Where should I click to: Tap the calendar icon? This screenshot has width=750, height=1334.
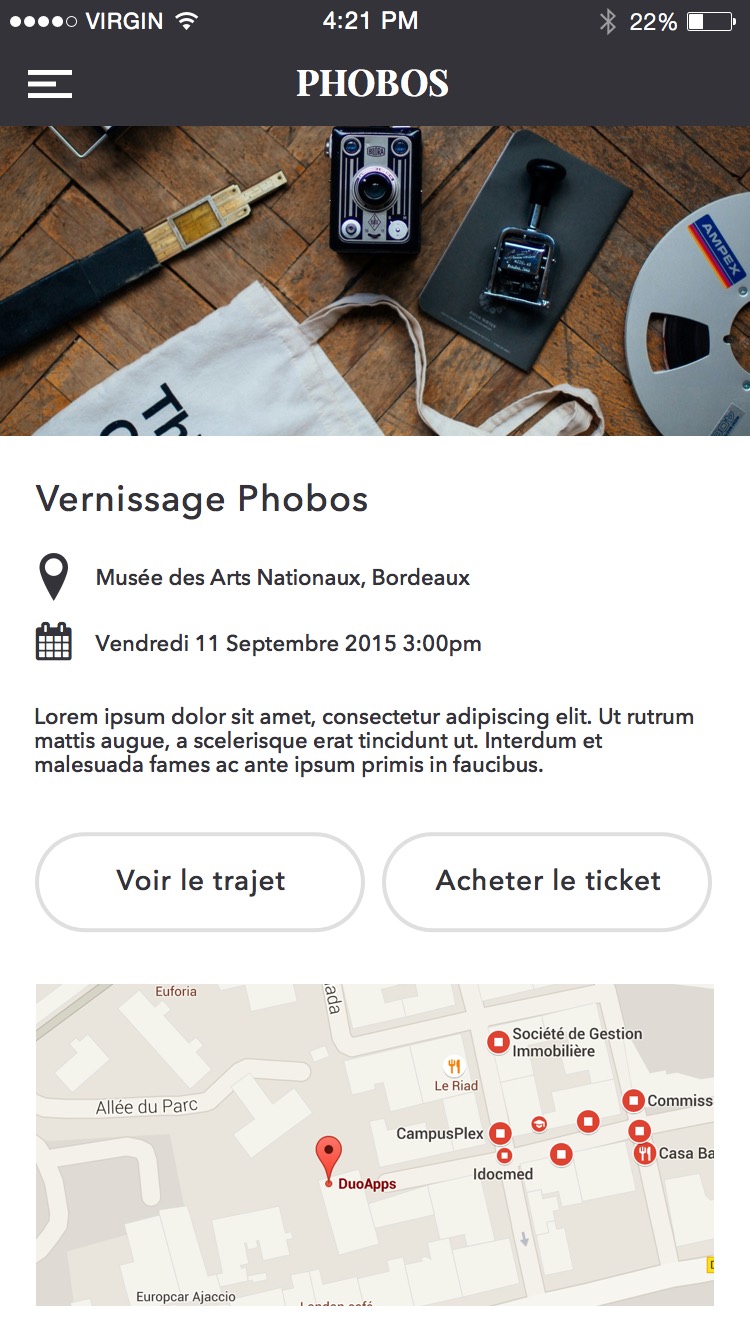(x=53, y=642)
